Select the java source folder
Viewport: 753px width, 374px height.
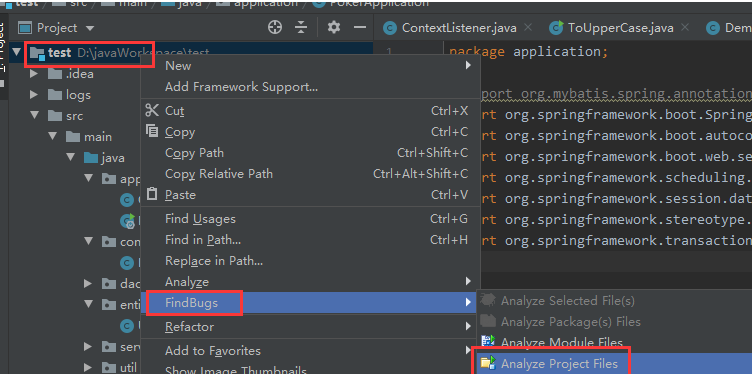[104, 158]
